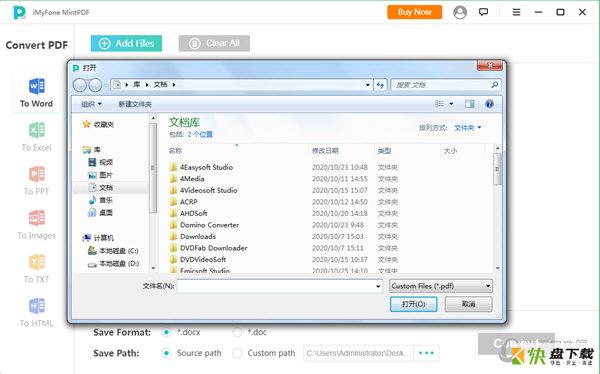Toggle the preview pane icon
600x374 pixels.
pos(470,104)
